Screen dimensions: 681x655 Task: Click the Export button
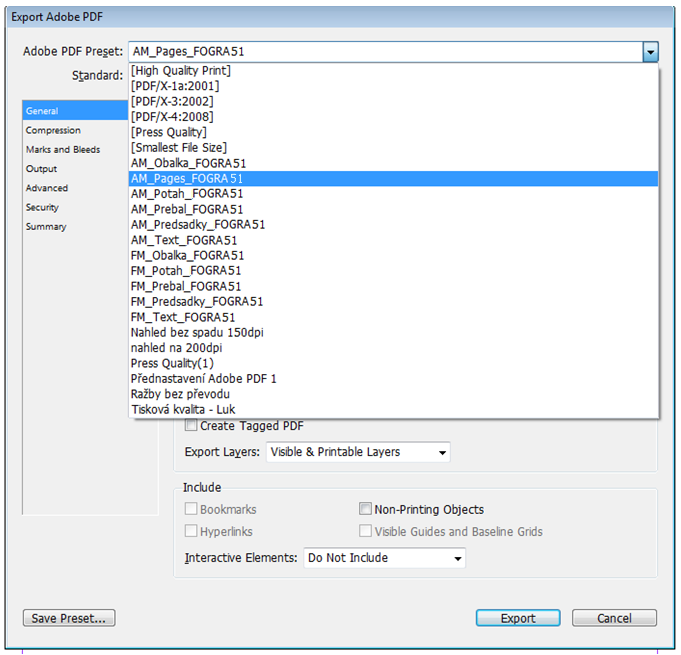click(518, 618)
